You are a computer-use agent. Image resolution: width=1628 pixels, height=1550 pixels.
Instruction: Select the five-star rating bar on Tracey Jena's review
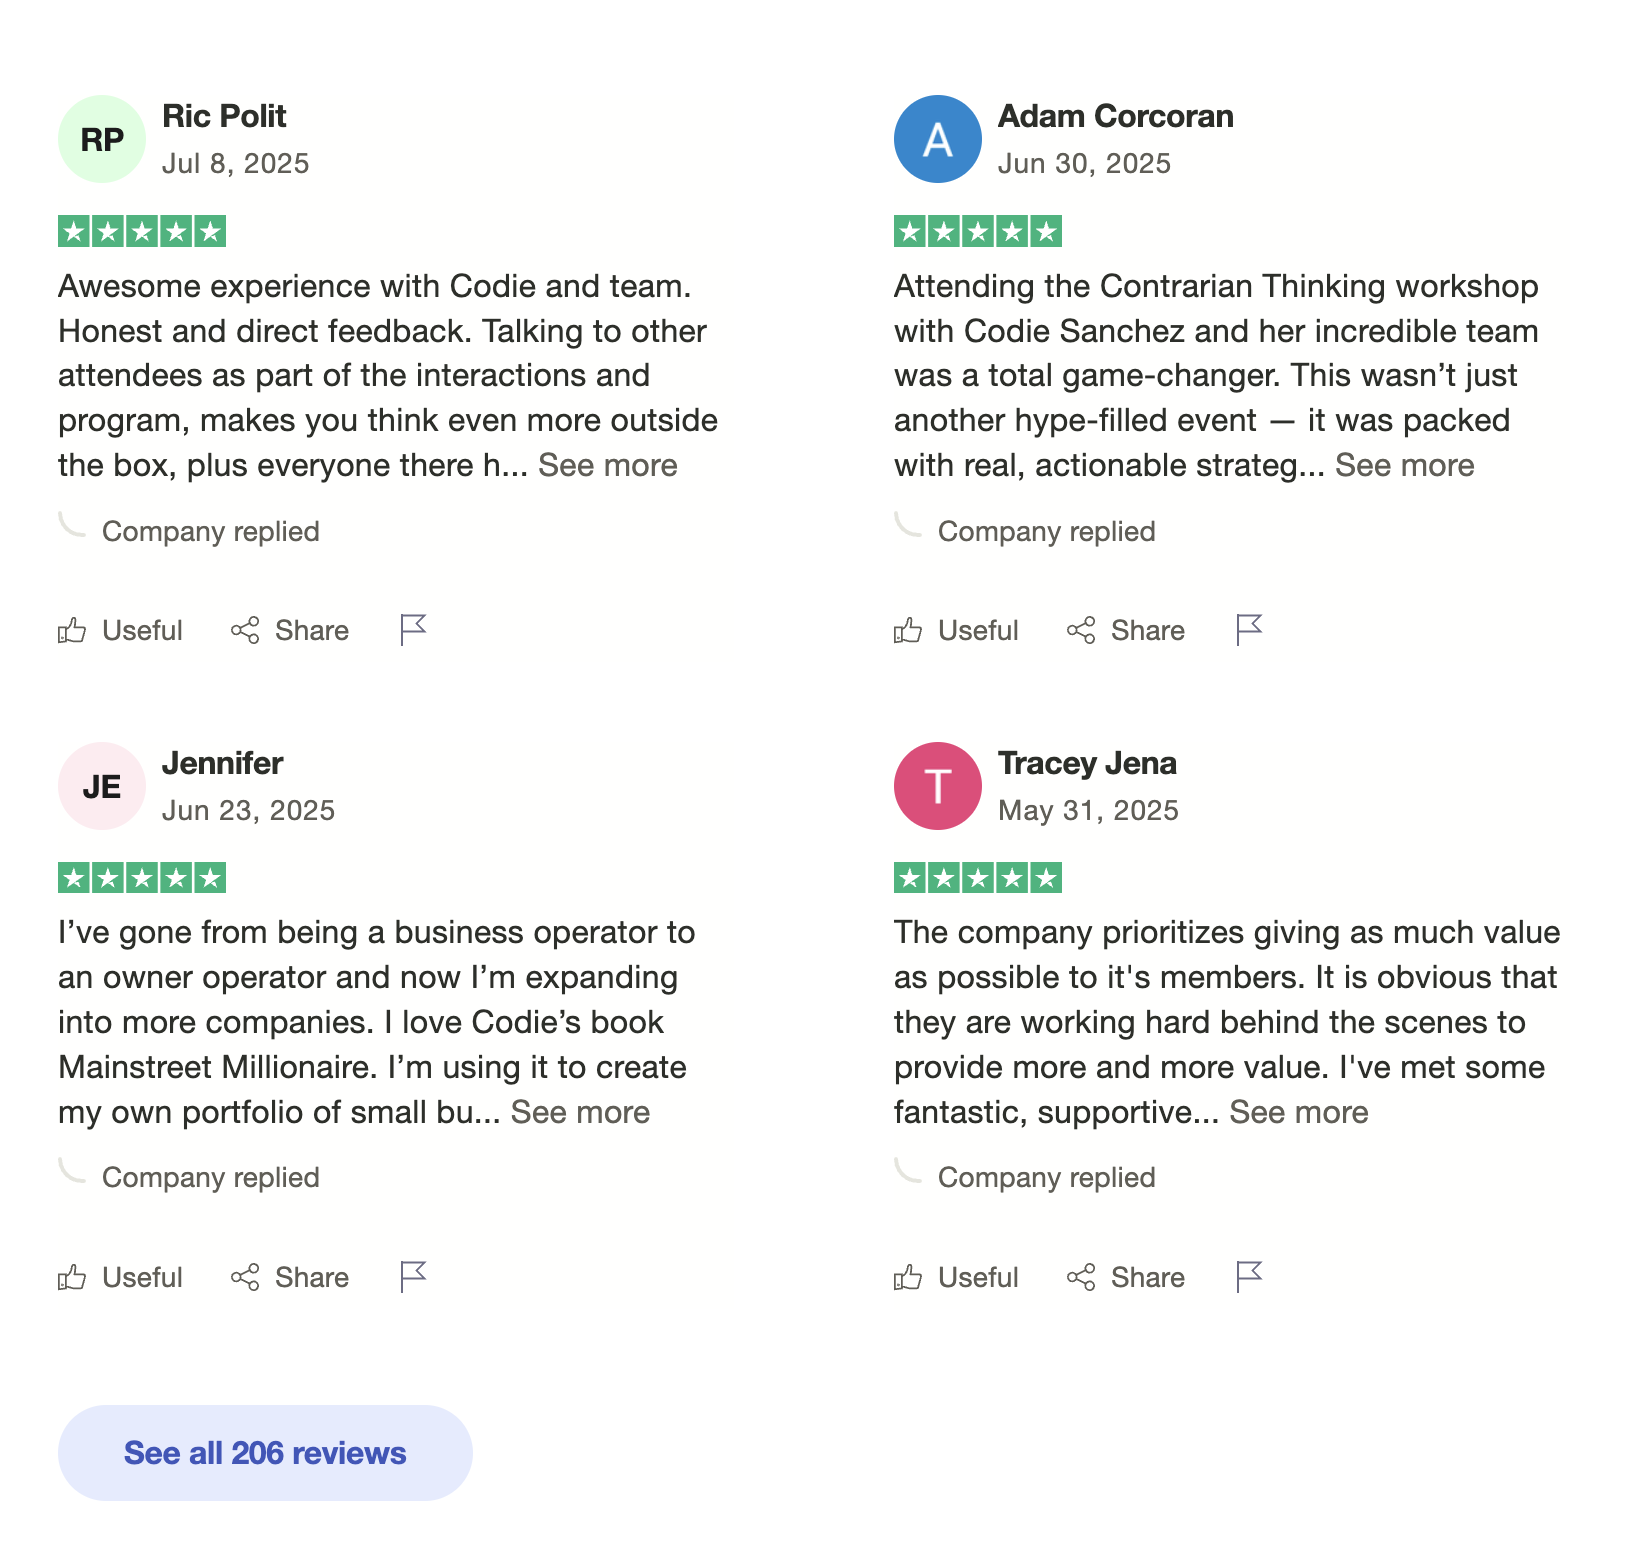[x=977, y=878]
